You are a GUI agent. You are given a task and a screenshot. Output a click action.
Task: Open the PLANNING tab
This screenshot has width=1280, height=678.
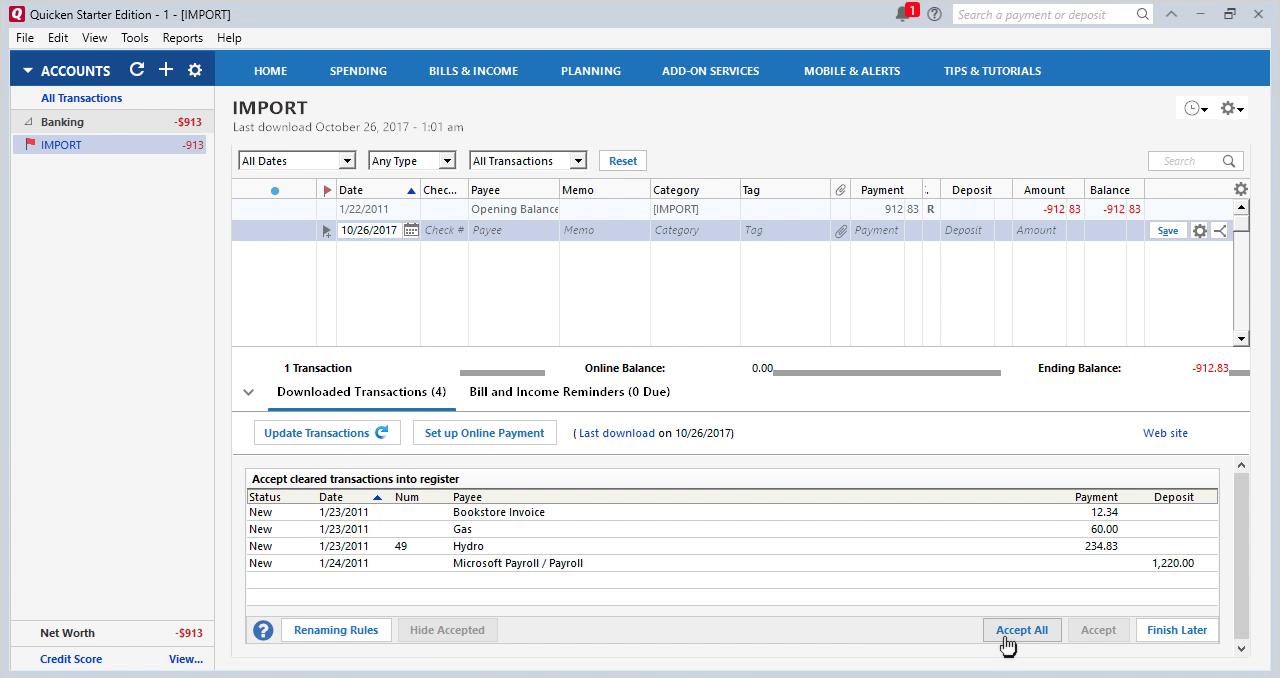[x=591, y=71]
